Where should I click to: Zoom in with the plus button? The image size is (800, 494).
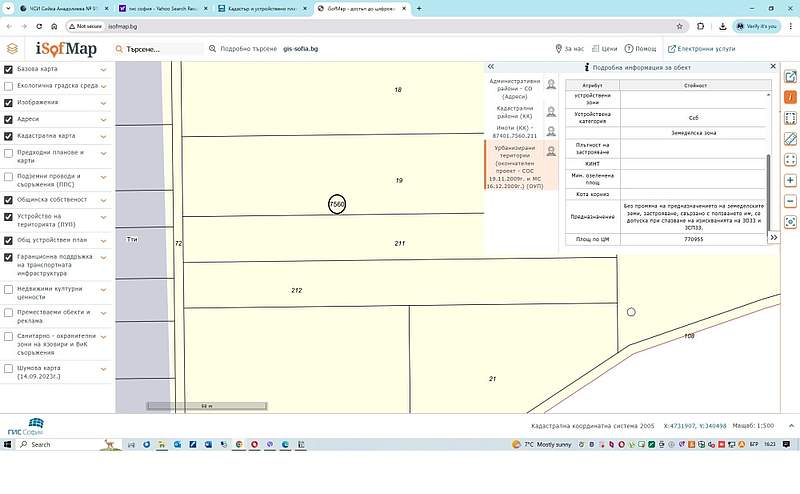click(790, 181)
